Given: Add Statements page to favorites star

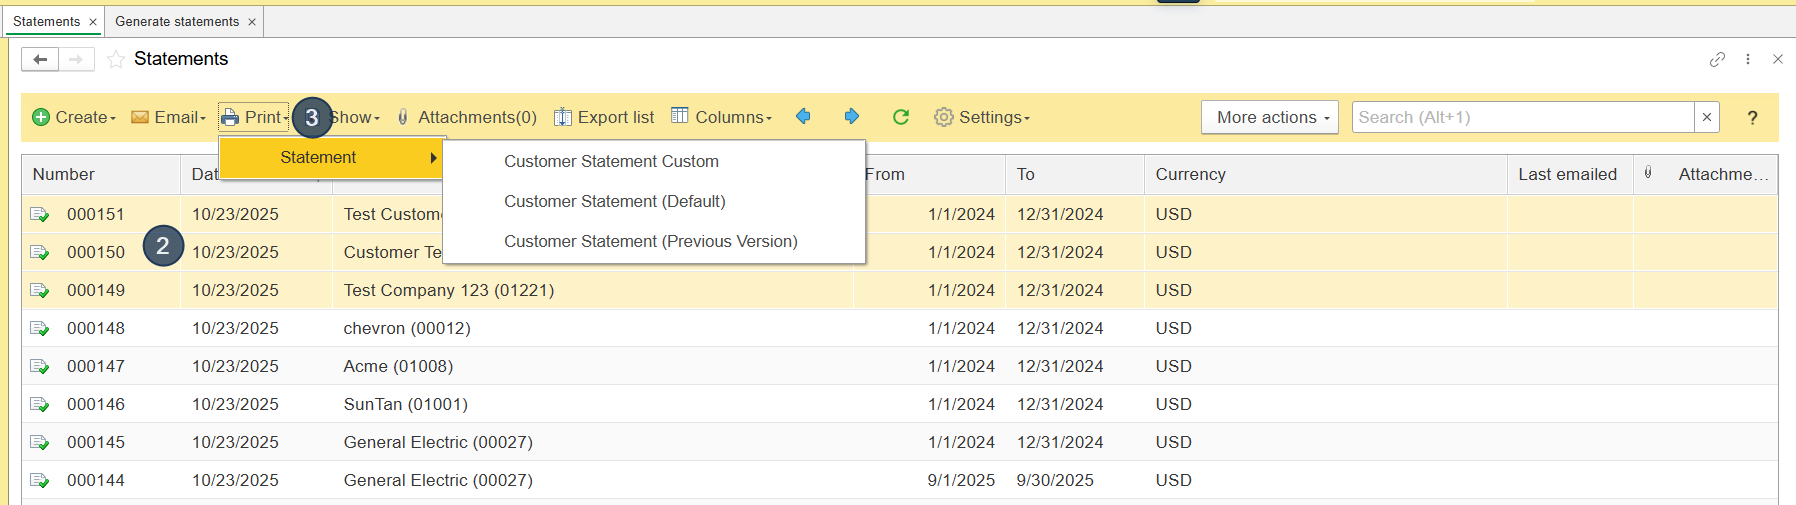Looking at the screenshot, I should coord(116,60).
